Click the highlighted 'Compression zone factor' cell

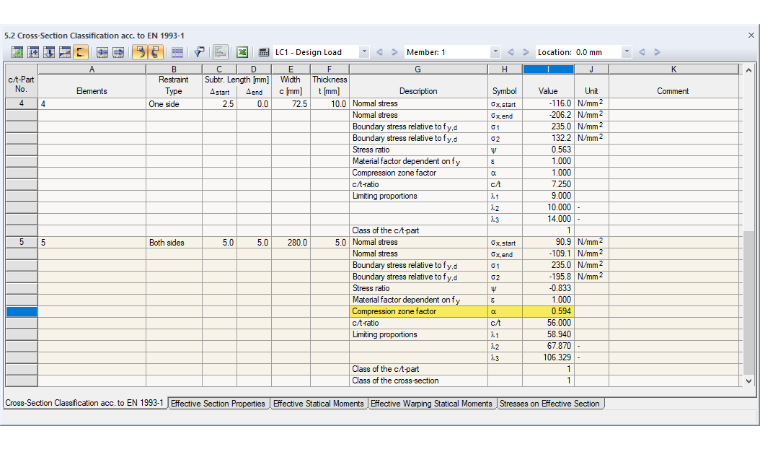pyautogui.click(x=418, y=311)
